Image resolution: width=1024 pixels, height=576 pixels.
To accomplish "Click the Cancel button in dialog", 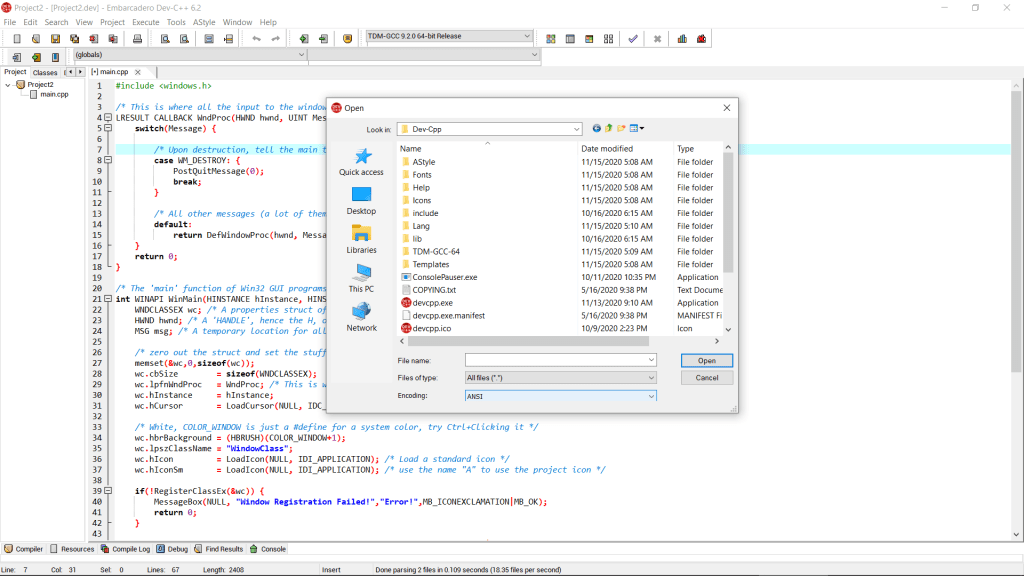I will click(x=707, y=378).
